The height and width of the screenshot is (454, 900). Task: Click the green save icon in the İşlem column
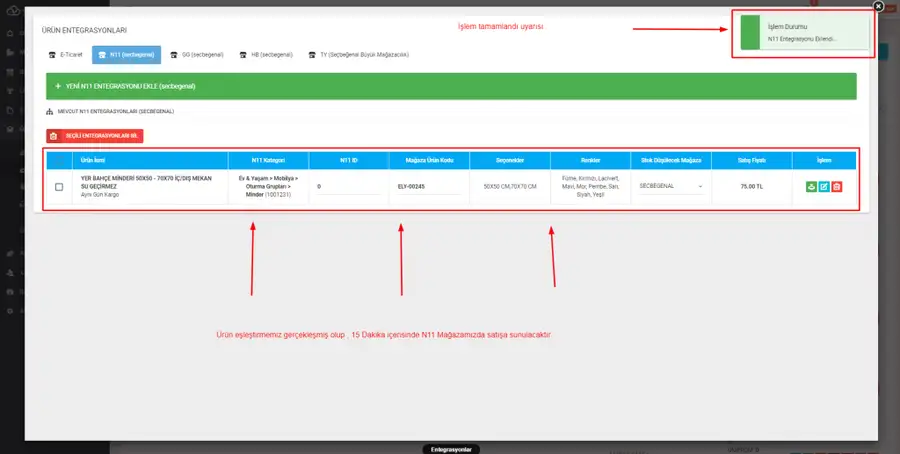811,187
